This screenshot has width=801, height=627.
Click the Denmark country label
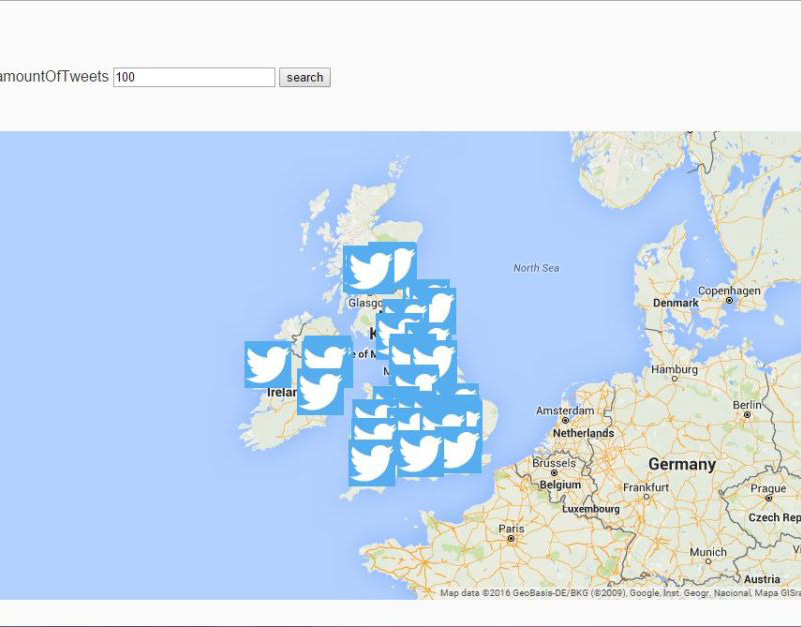point(675,303)
